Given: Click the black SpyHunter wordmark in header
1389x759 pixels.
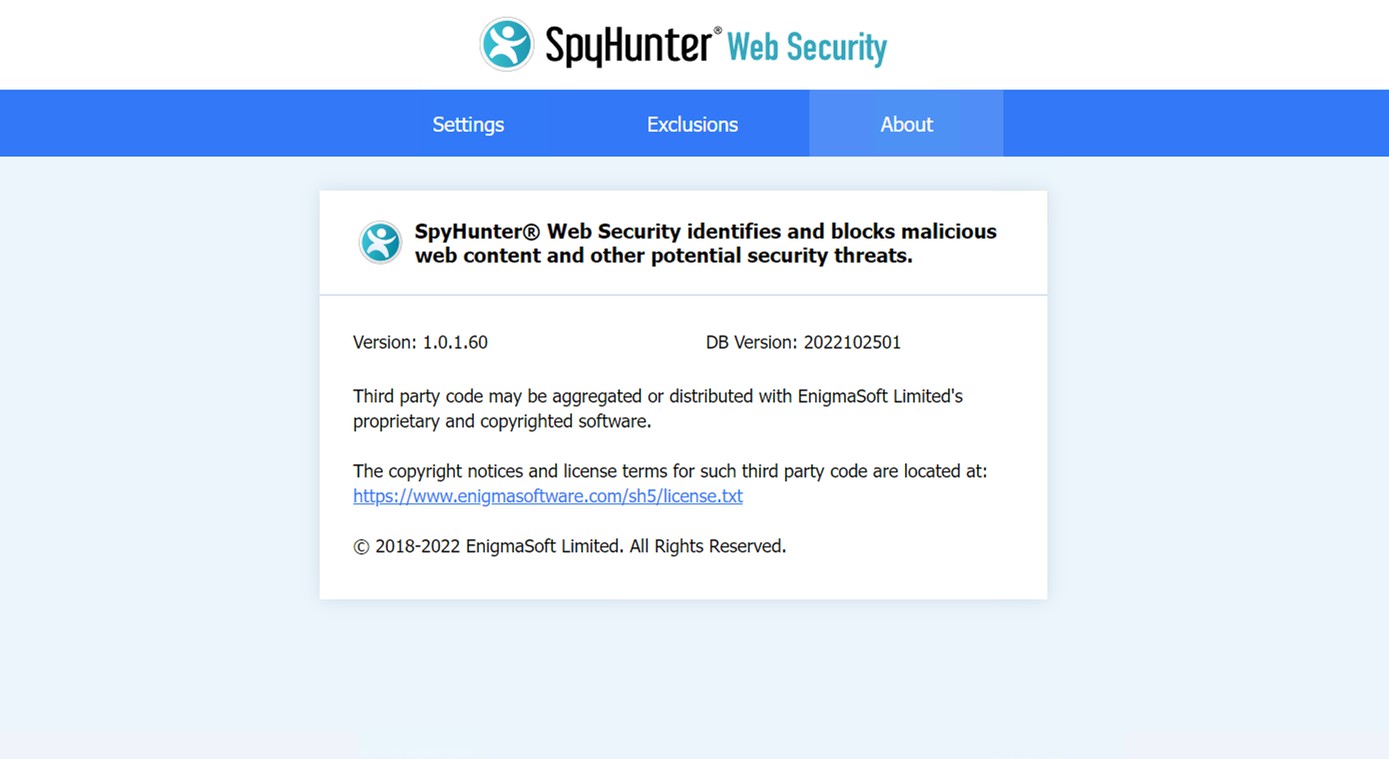Looking at the screenshot, I should click(x=629, y=46).
